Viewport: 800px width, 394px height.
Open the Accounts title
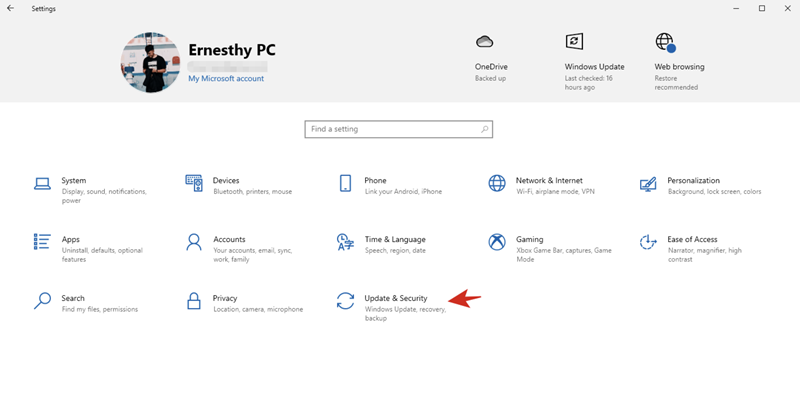click(x=229, y=239)
